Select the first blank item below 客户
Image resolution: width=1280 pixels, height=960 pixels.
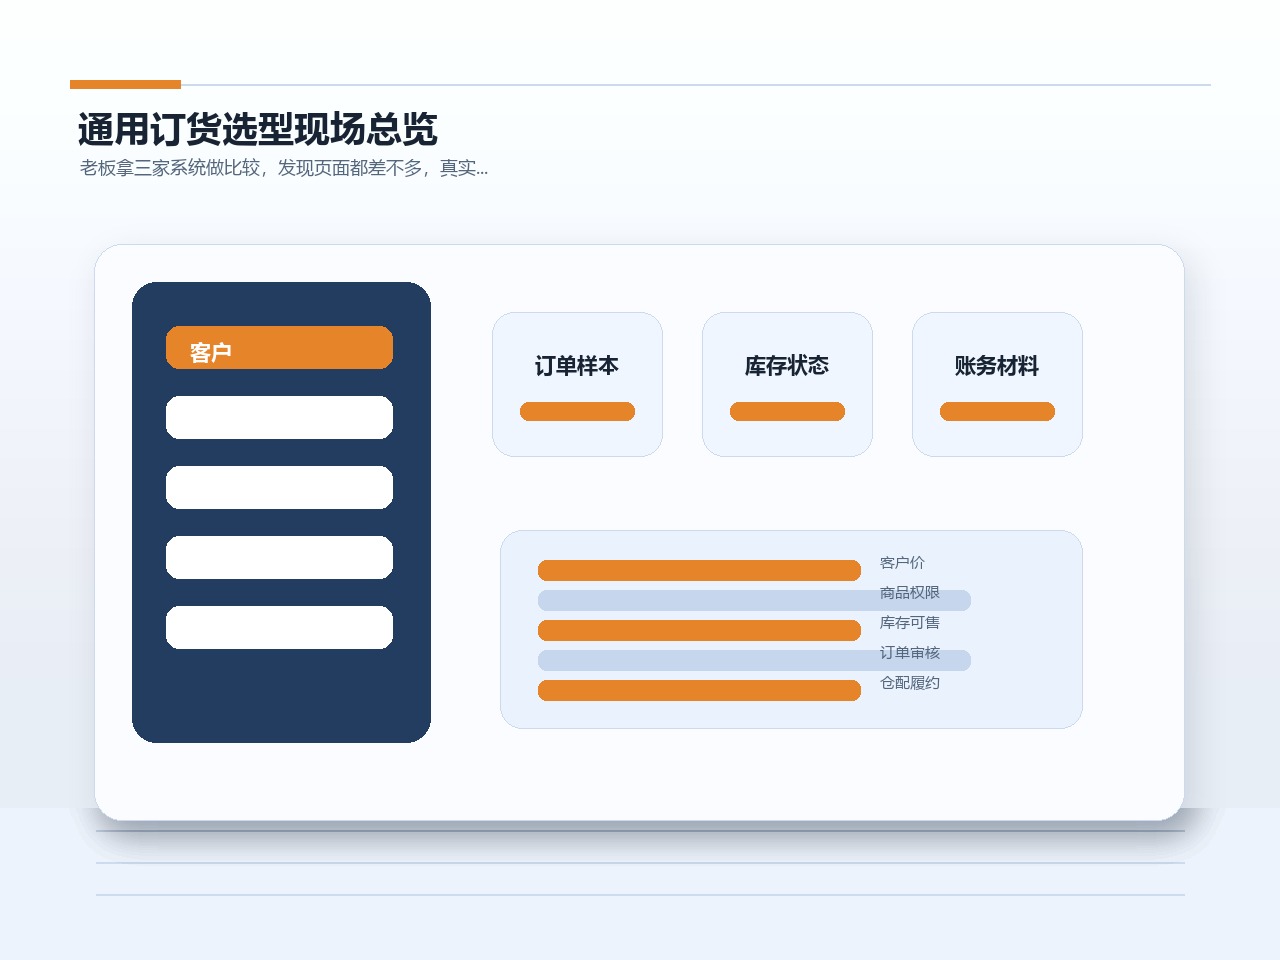pyautogui.click(x=279, y=417)
